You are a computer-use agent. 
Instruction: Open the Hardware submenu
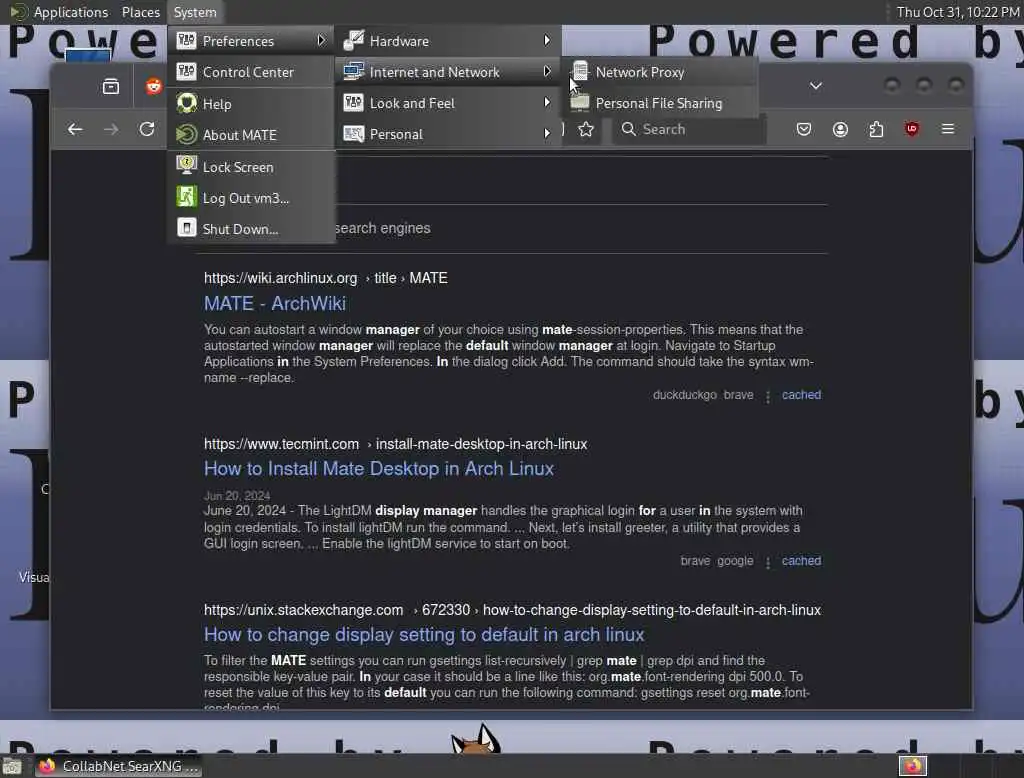448,41
